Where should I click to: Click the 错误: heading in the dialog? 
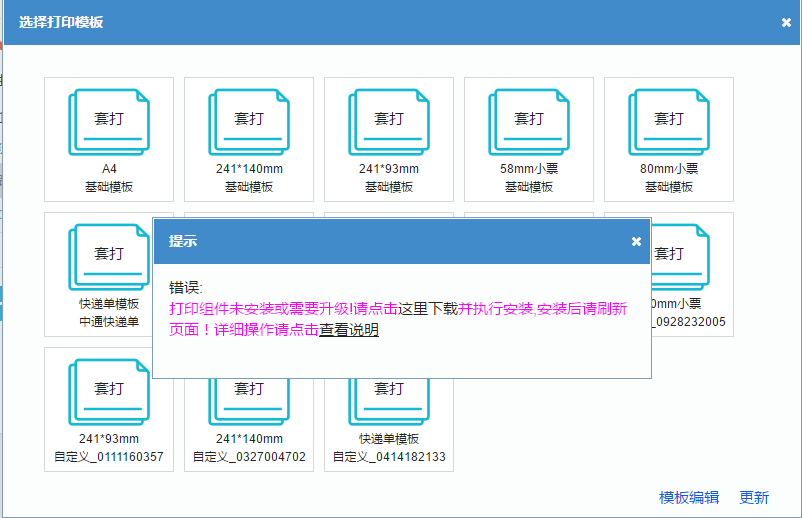186,287
